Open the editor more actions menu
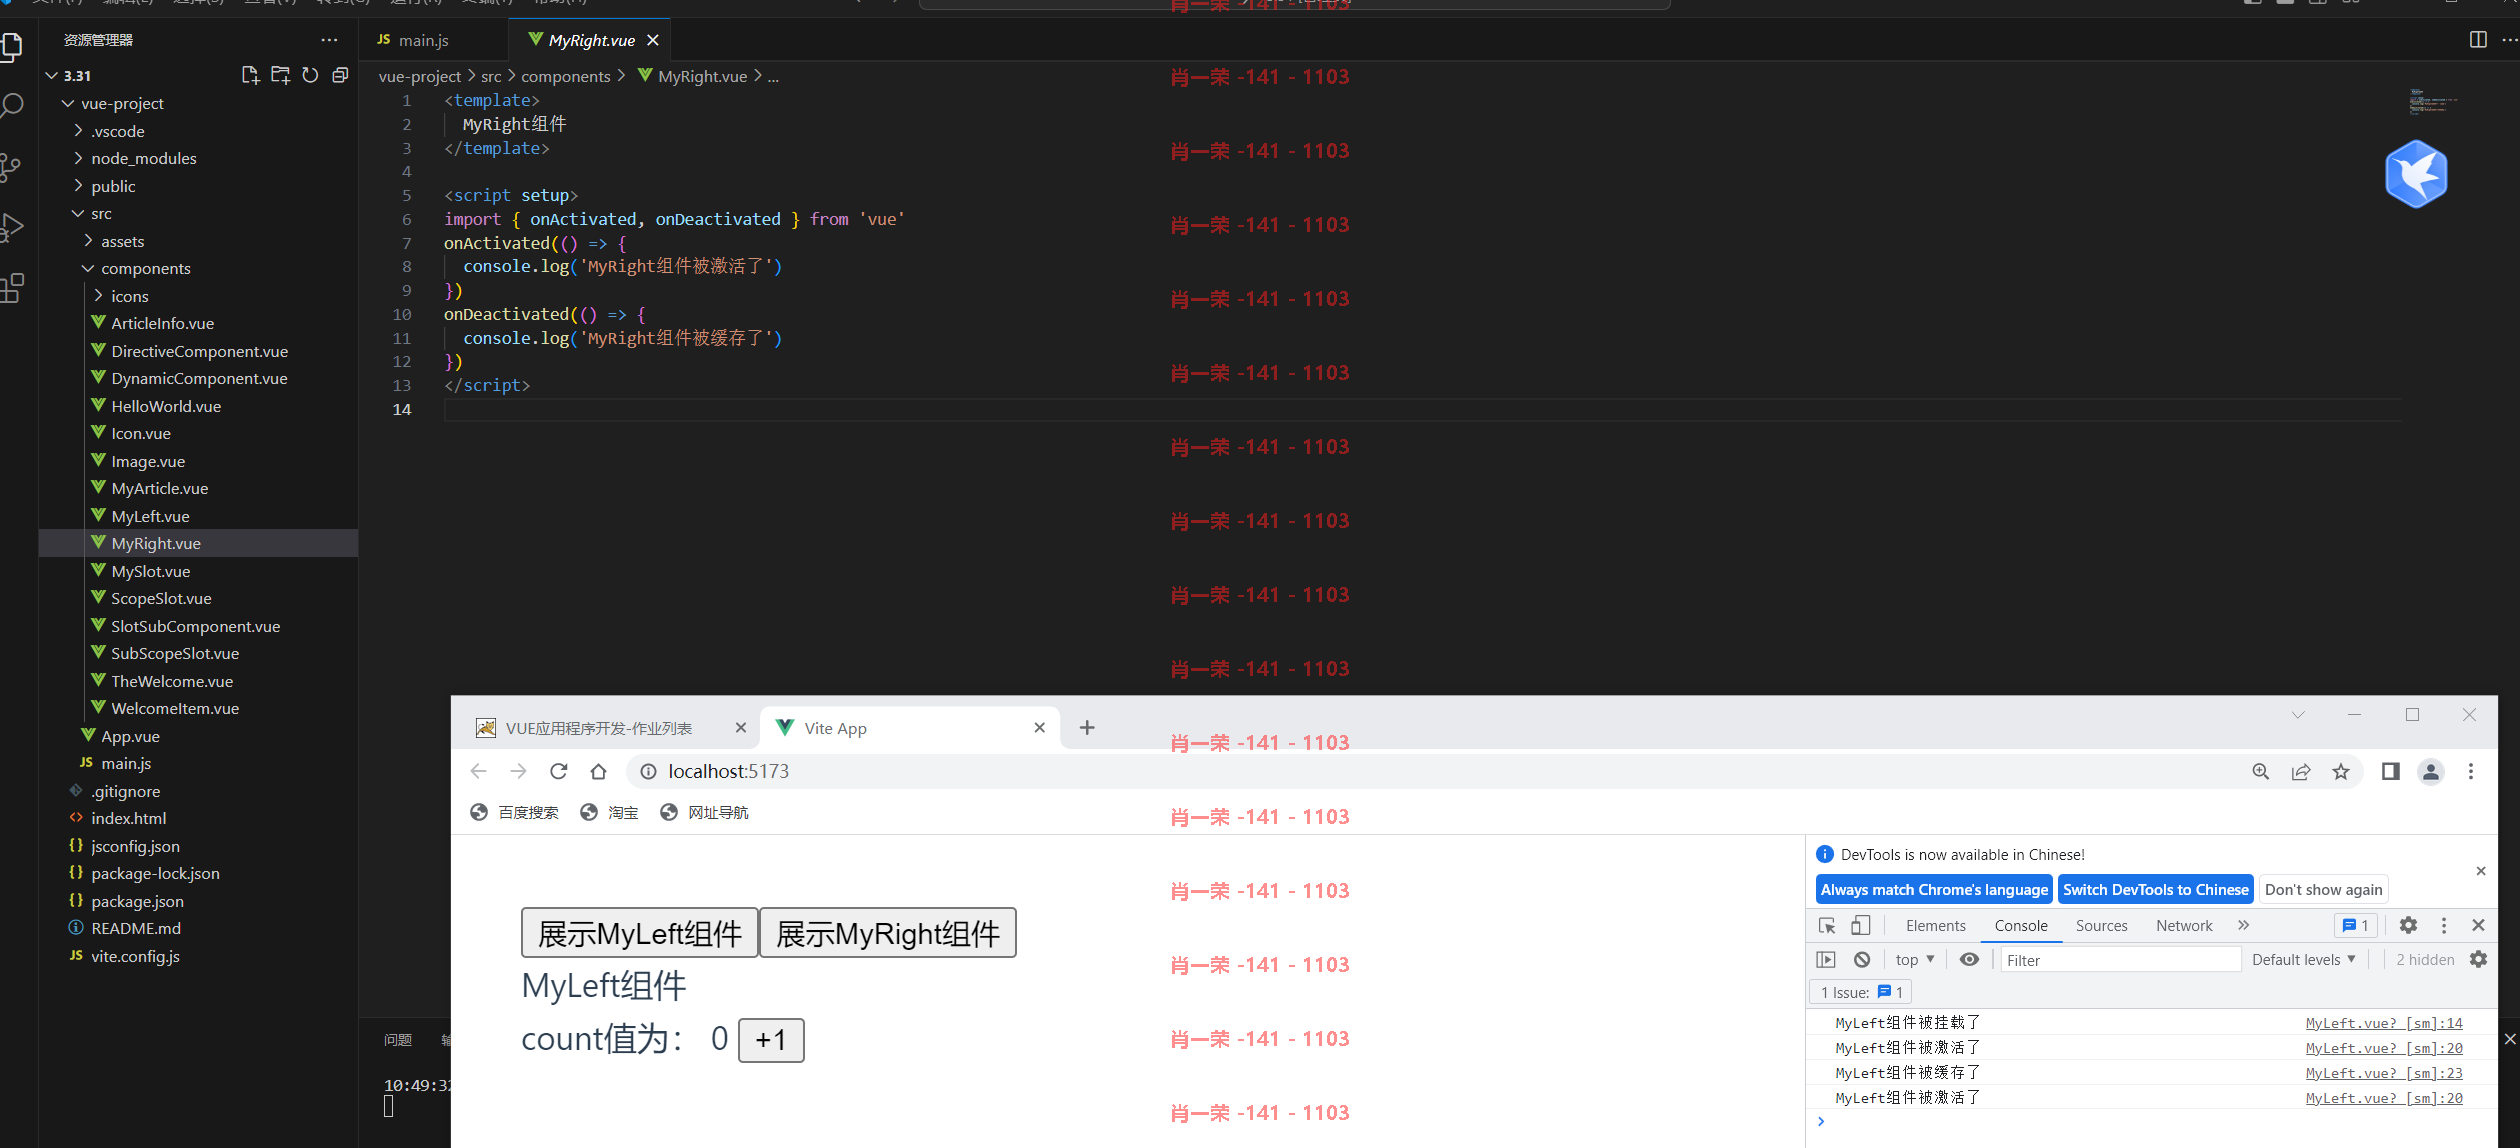 2509,40
